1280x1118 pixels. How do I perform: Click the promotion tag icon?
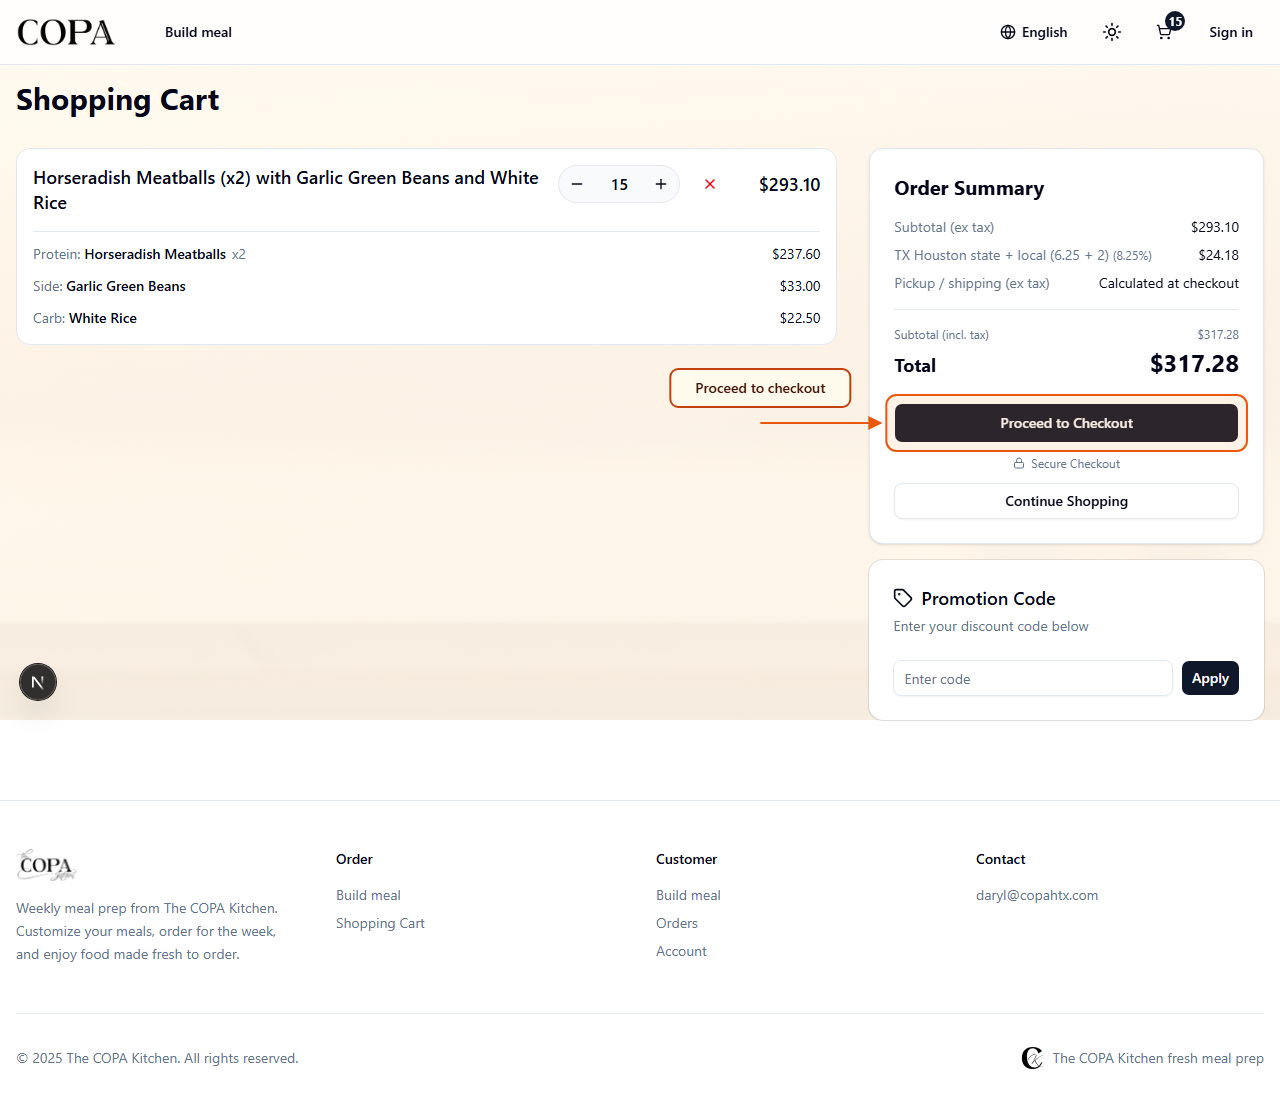click(902, 597)
